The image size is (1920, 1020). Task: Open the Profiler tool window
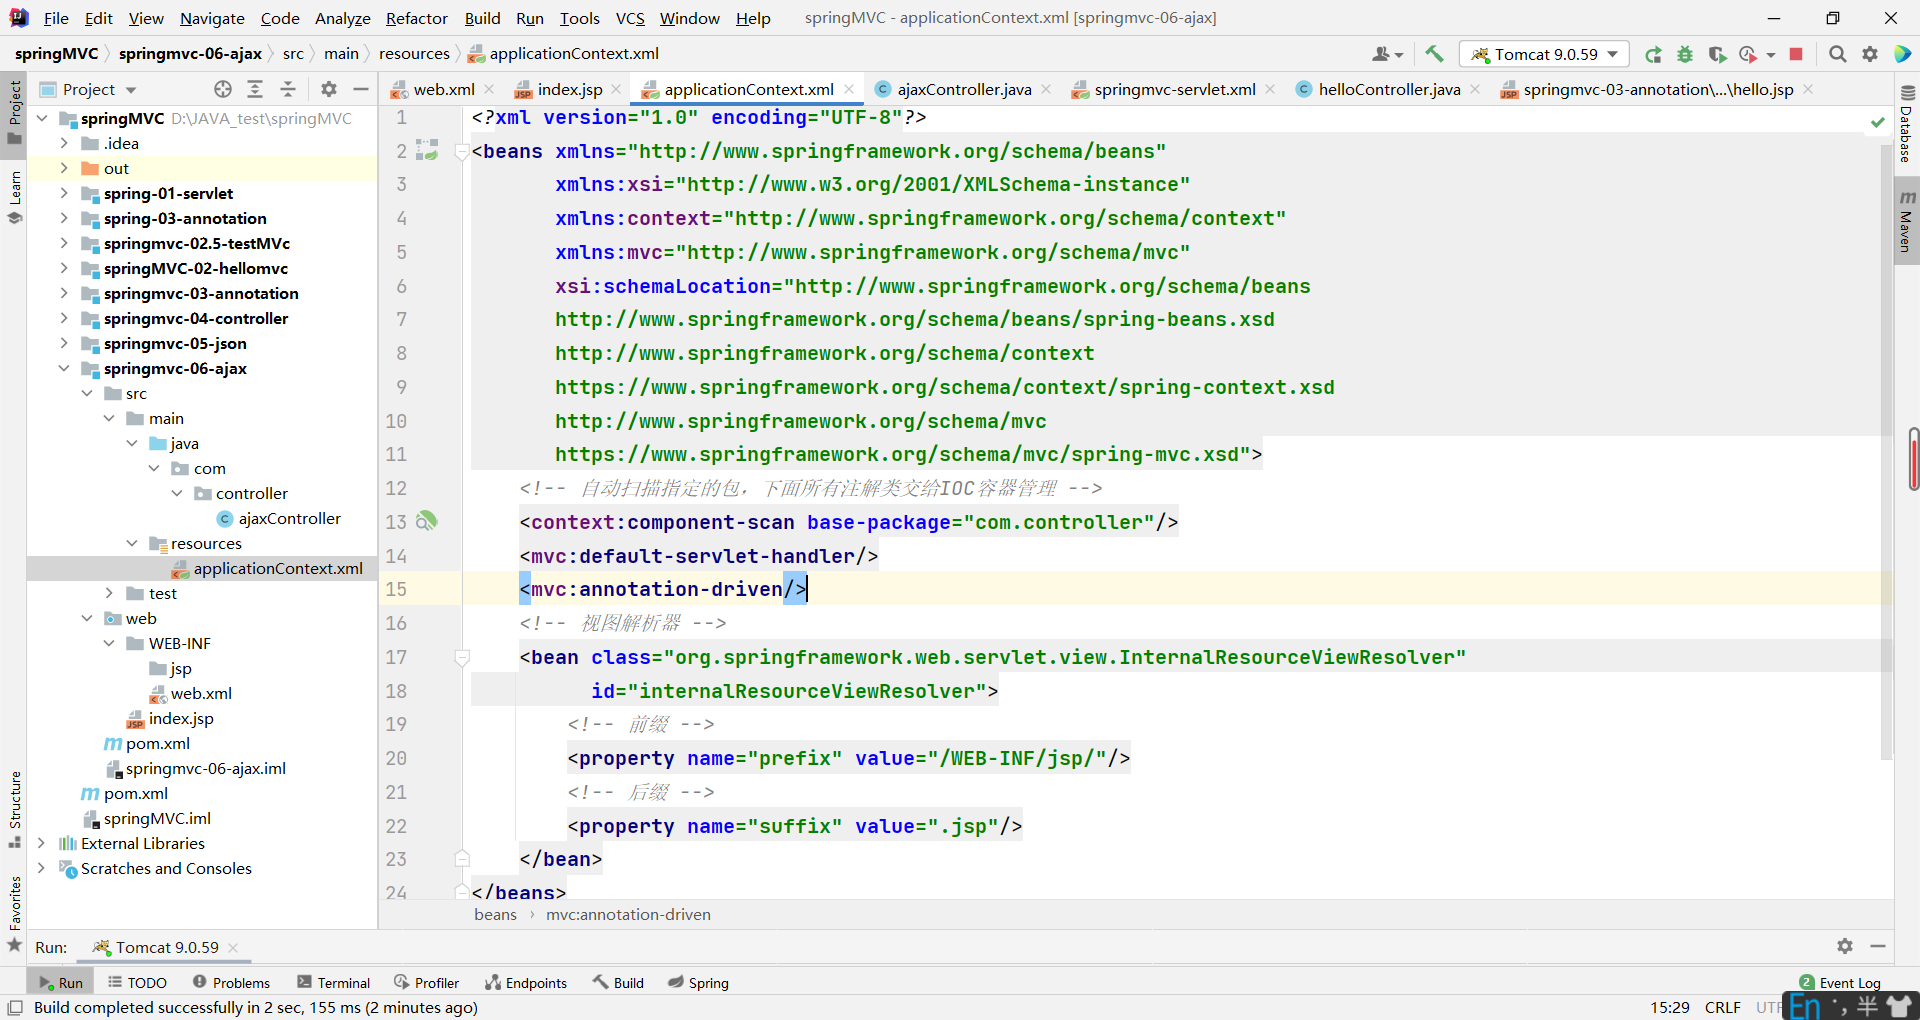pyautogui.click(x=427, y=983)
